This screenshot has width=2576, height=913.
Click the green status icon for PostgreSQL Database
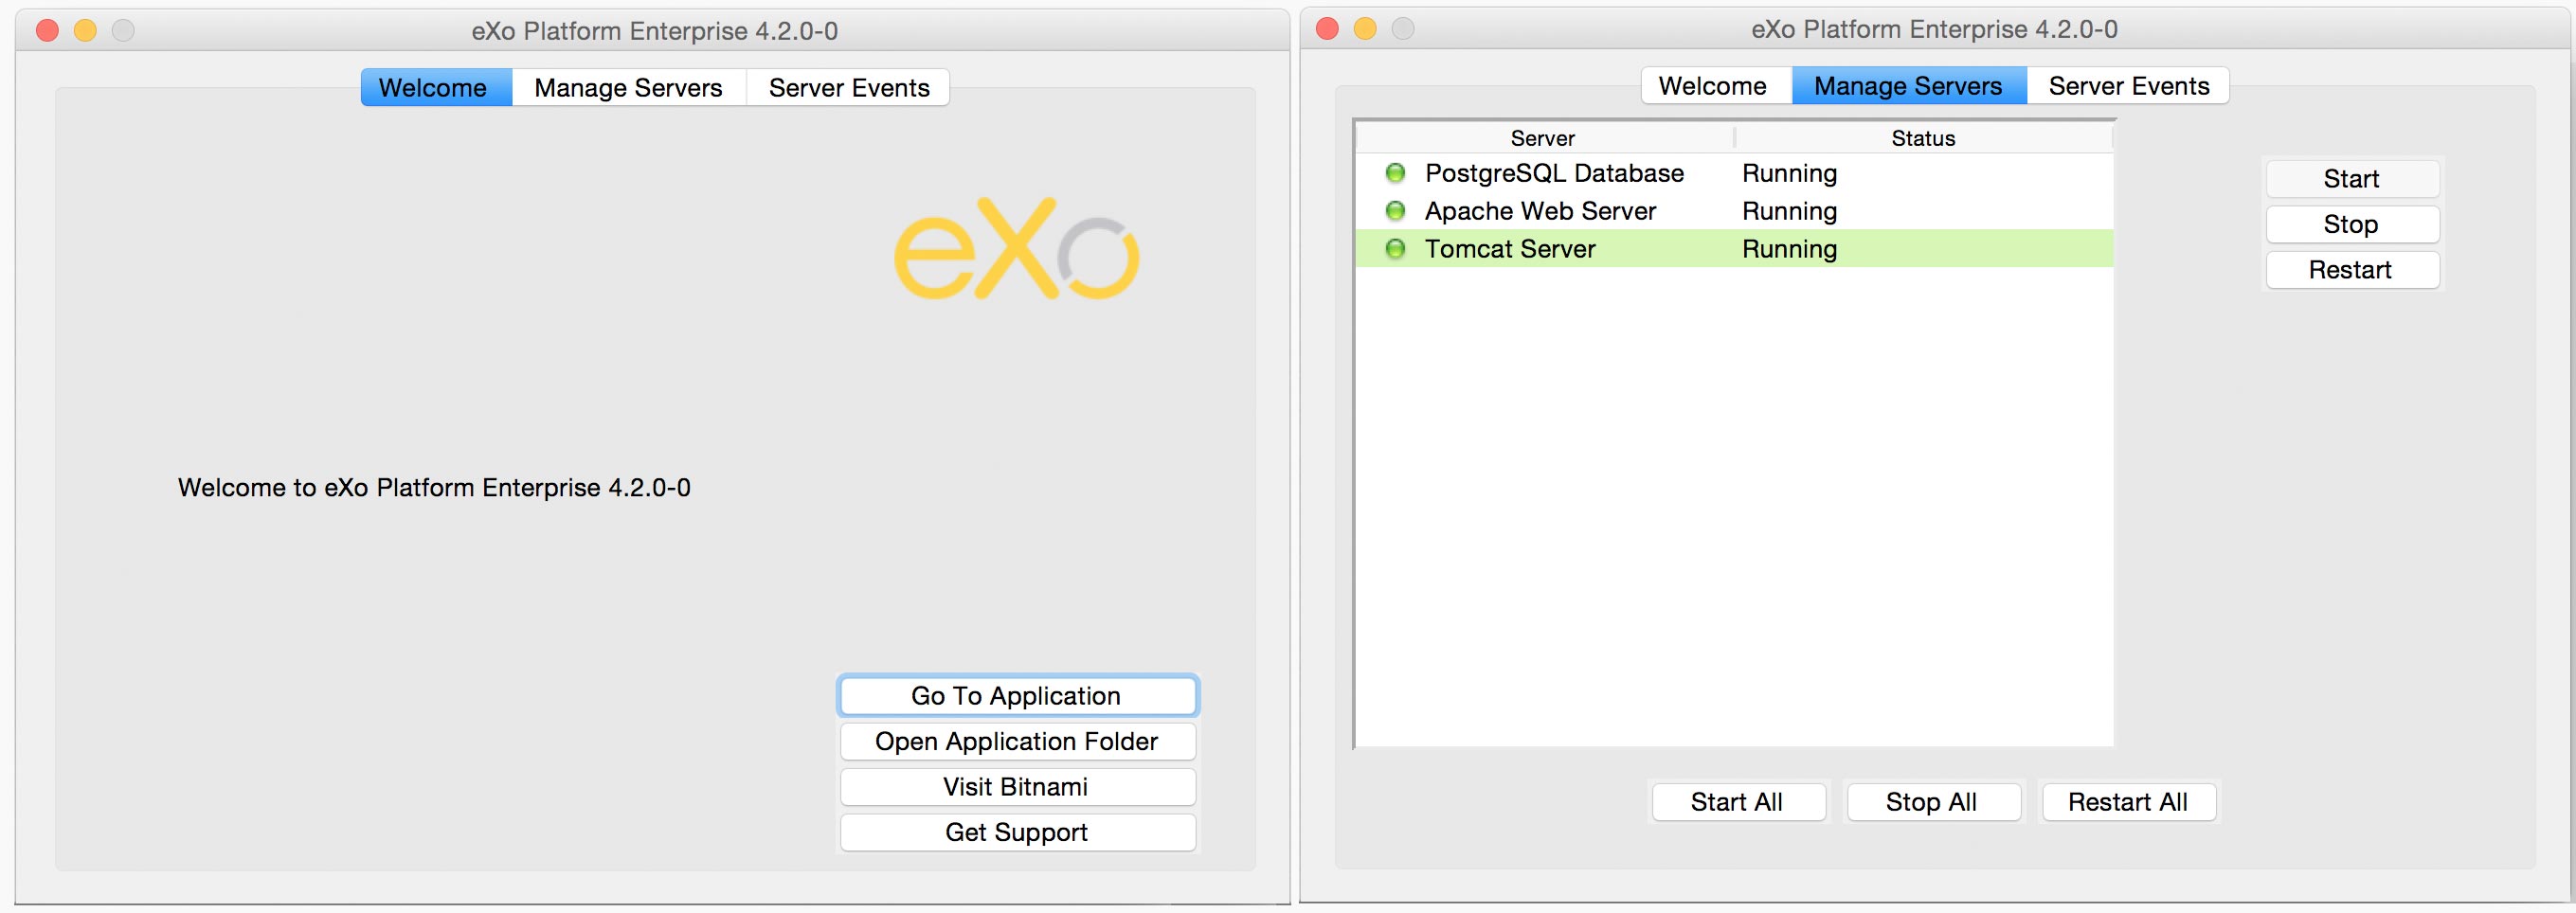pos(1395,173)
